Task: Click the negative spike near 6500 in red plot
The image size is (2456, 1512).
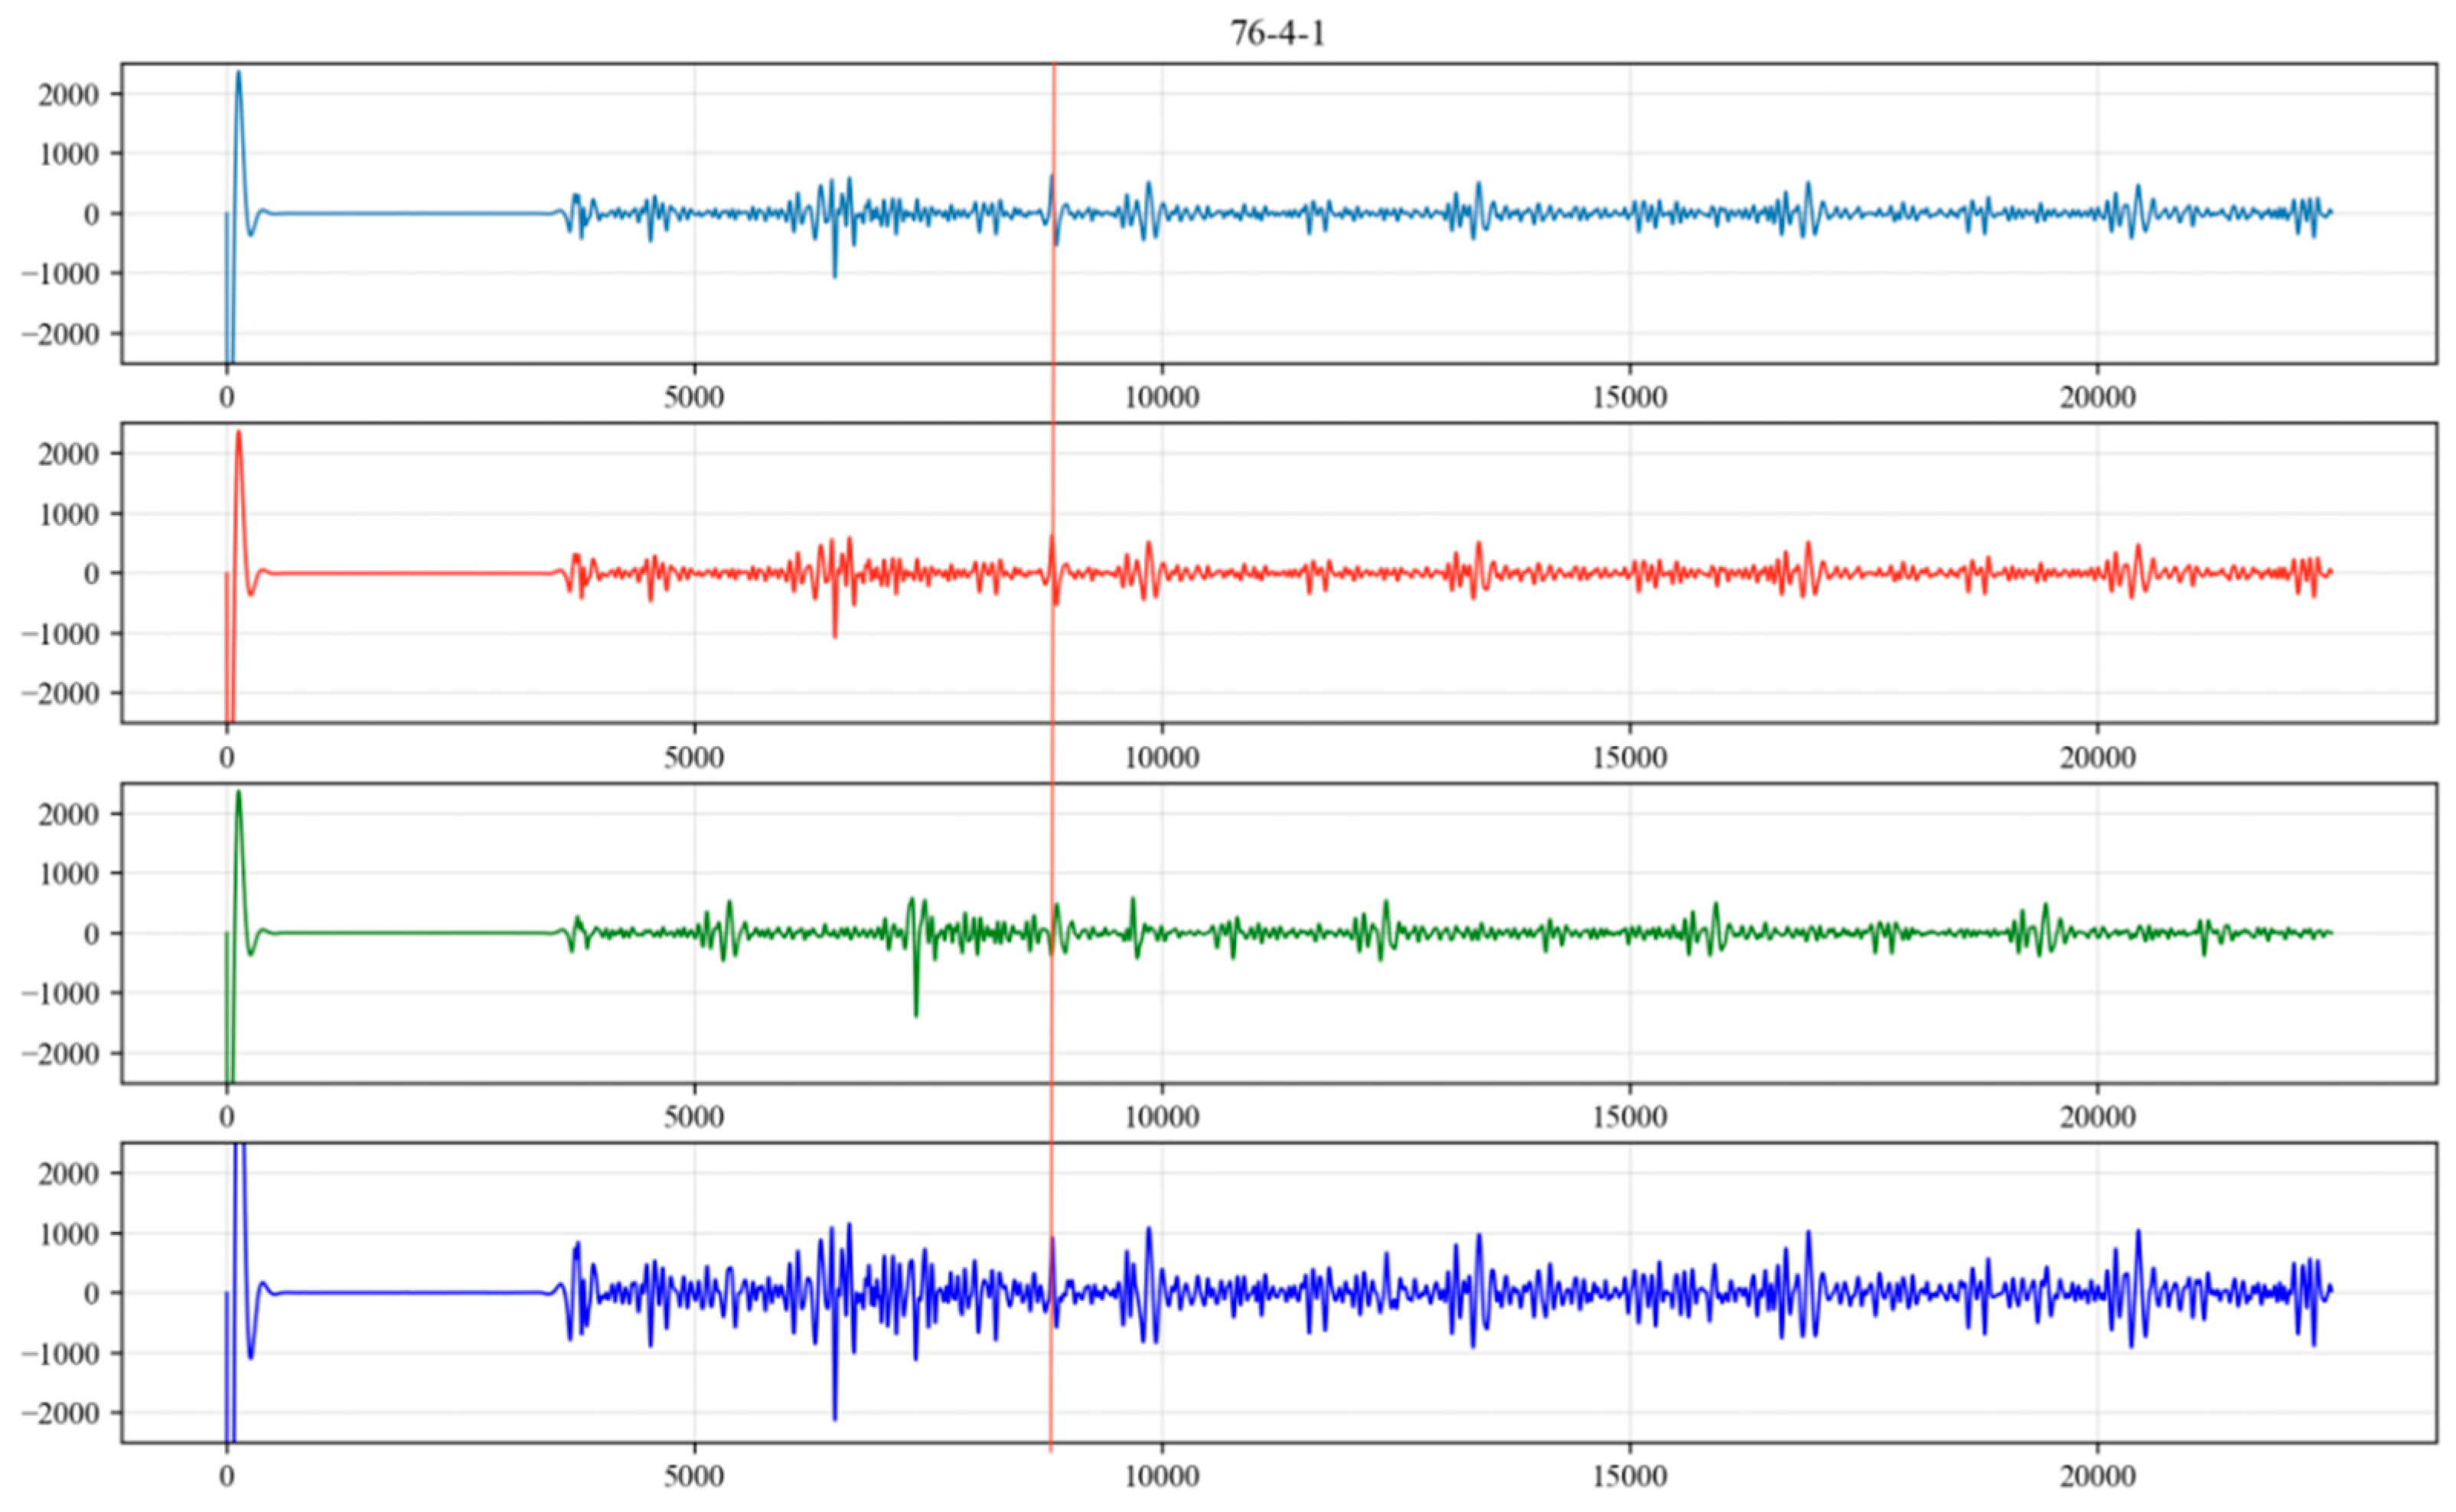Action: (835, 628)
